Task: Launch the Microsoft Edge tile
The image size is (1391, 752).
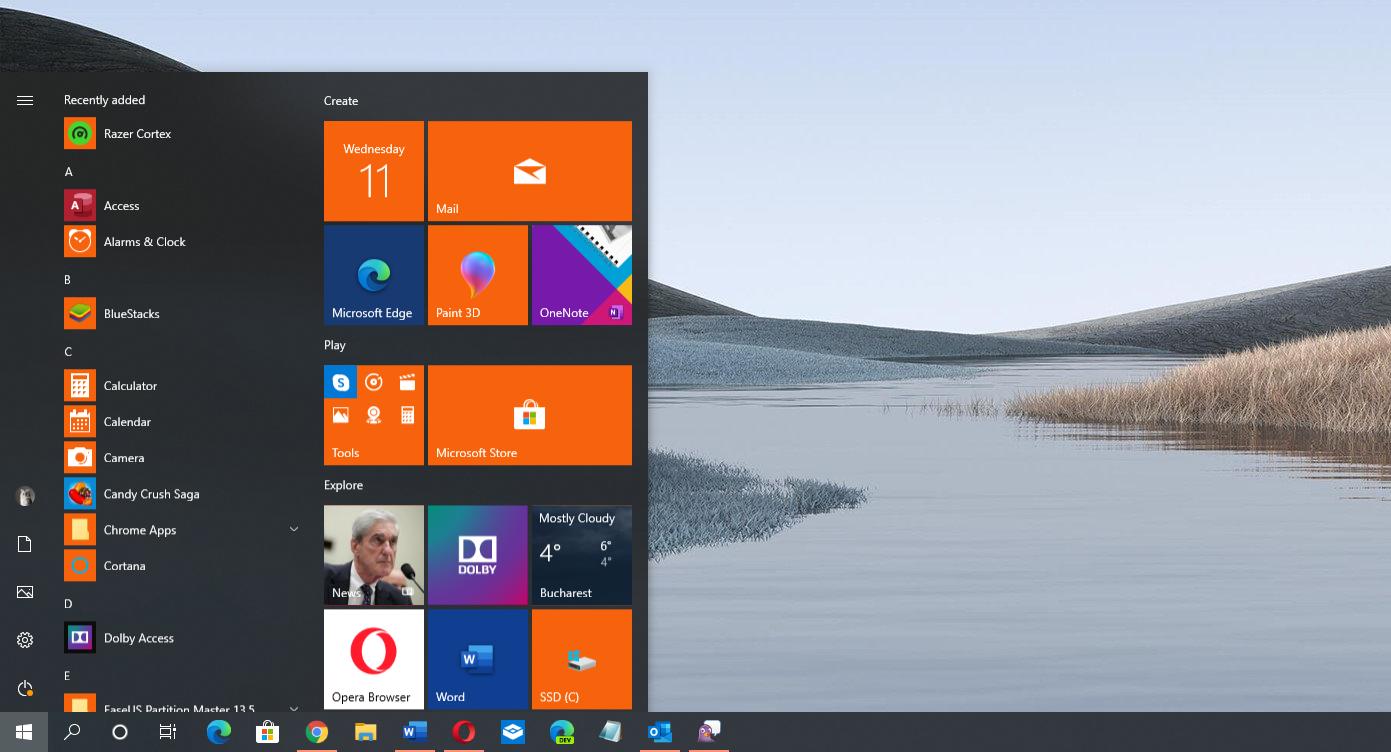Action: 374,275
